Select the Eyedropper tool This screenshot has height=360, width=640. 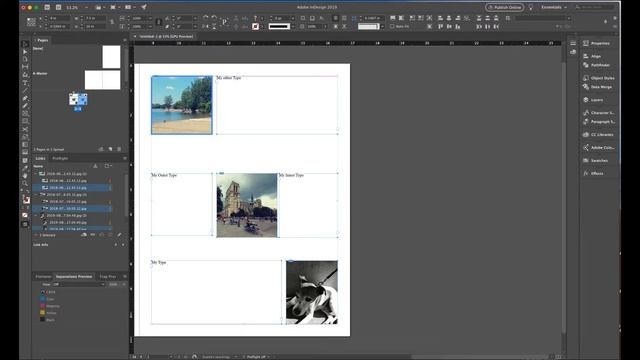click(x=25, y=168)
